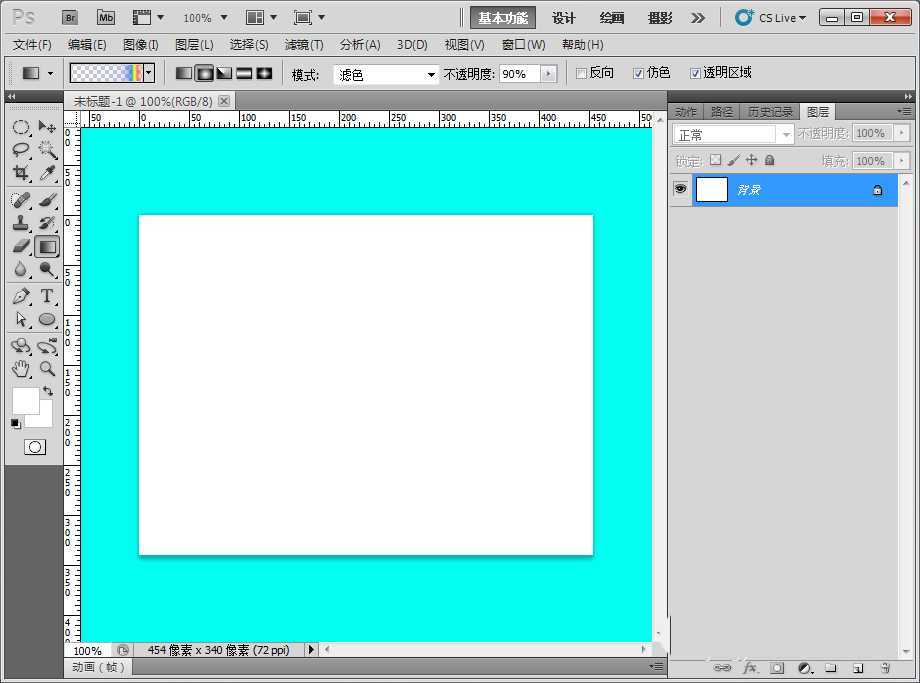This screenshot has height=683, width=920.
Task: Click the 背景 layer lock icon
Action: point(876,190)
